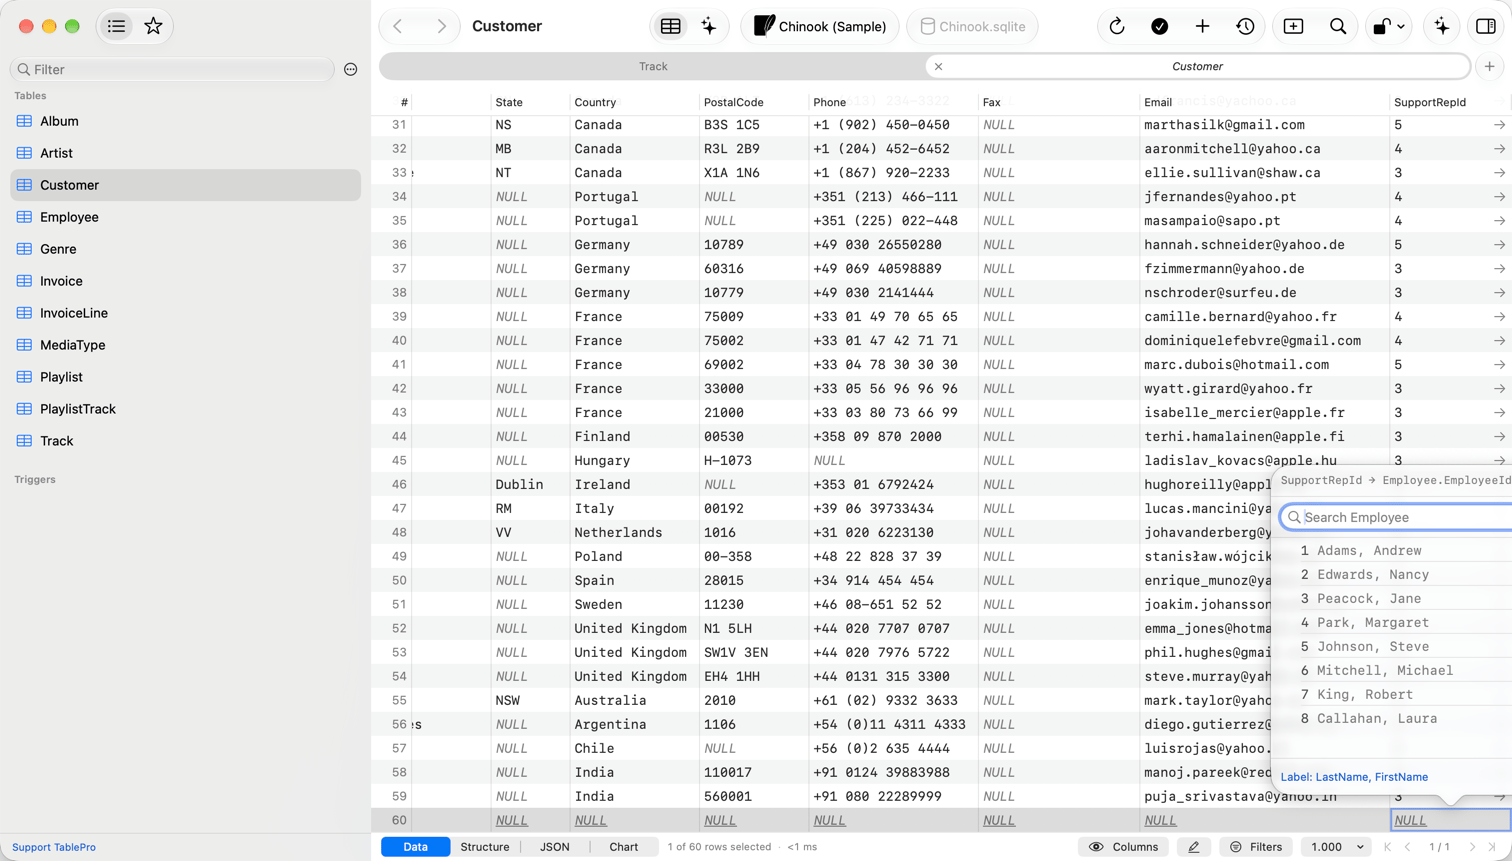The height and width of the screenshot is (861, 1512).
Task: Open the Playlist table
Action: (185, 377)
